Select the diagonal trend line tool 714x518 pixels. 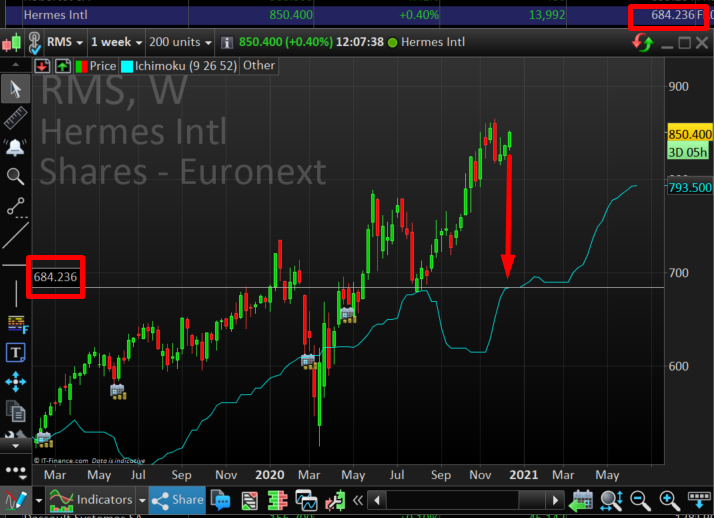pyautogui.click(x=15, y=235)
